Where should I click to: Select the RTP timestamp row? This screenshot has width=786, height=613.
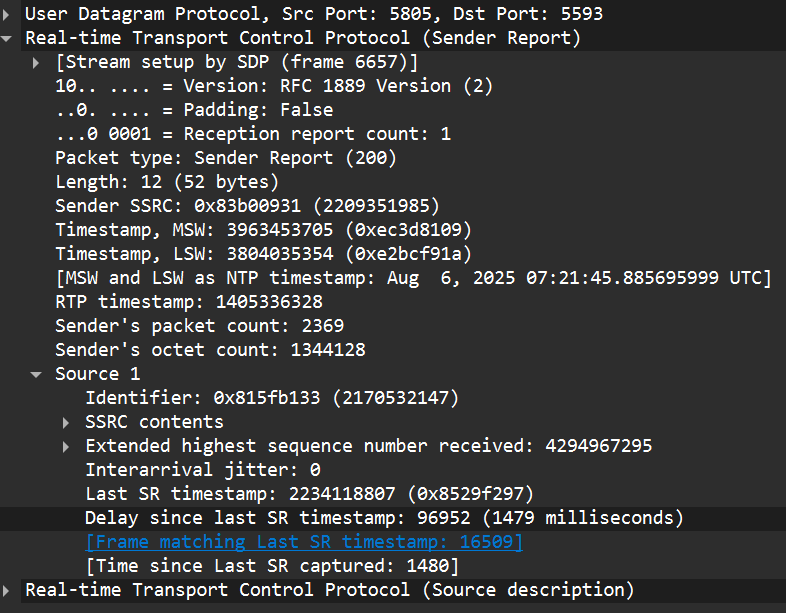188,302
